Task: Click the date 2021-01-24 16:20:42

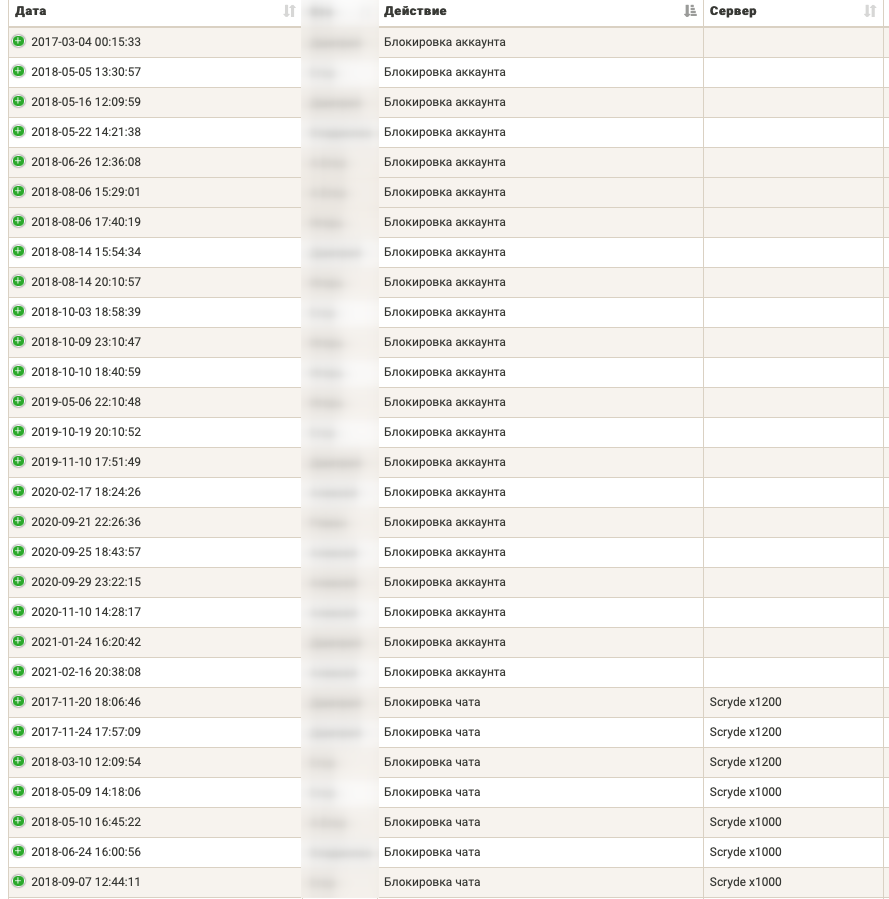Action: (86, 642)
